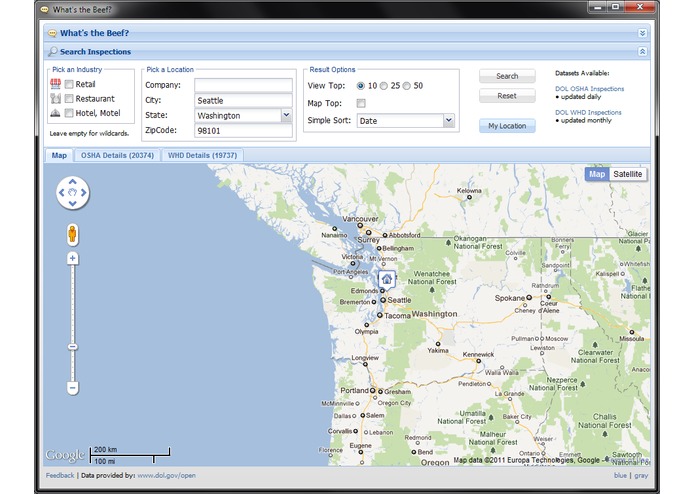The image size is (695, 494).
Task: Click the Portland label on the map
Action: (354, 390)
